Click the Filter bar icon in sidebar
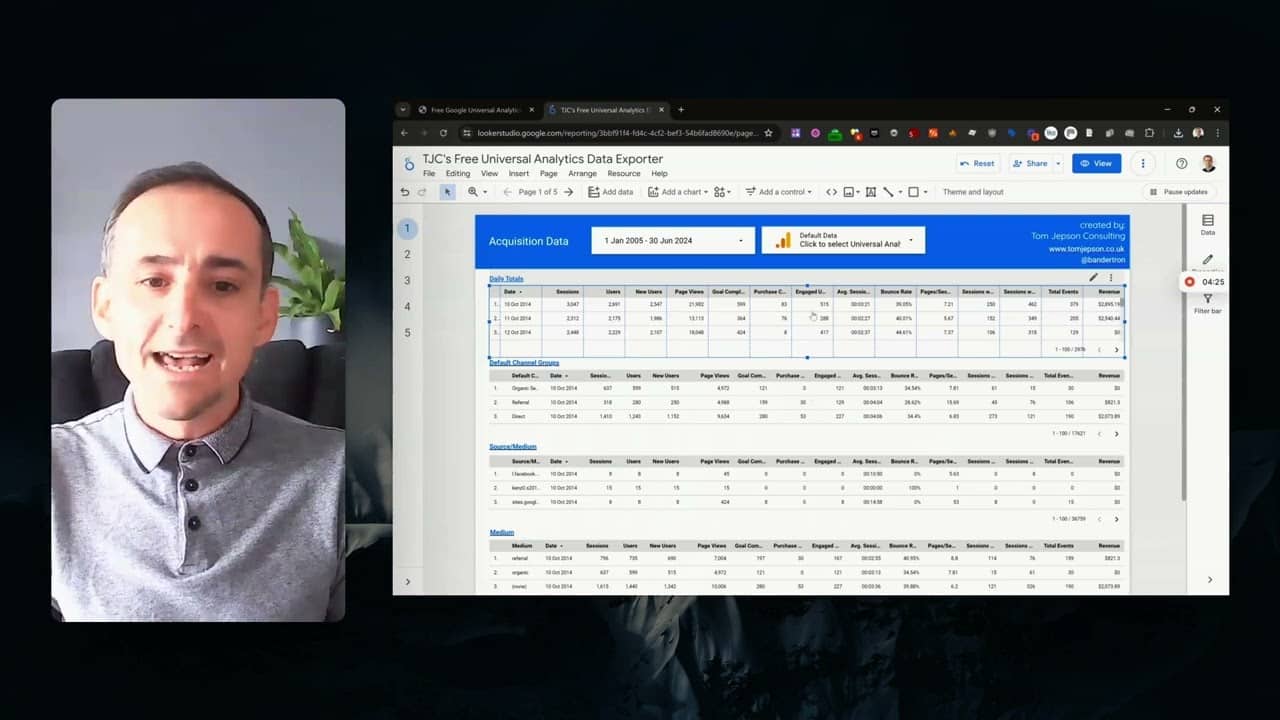 [x=1207, y=300]
